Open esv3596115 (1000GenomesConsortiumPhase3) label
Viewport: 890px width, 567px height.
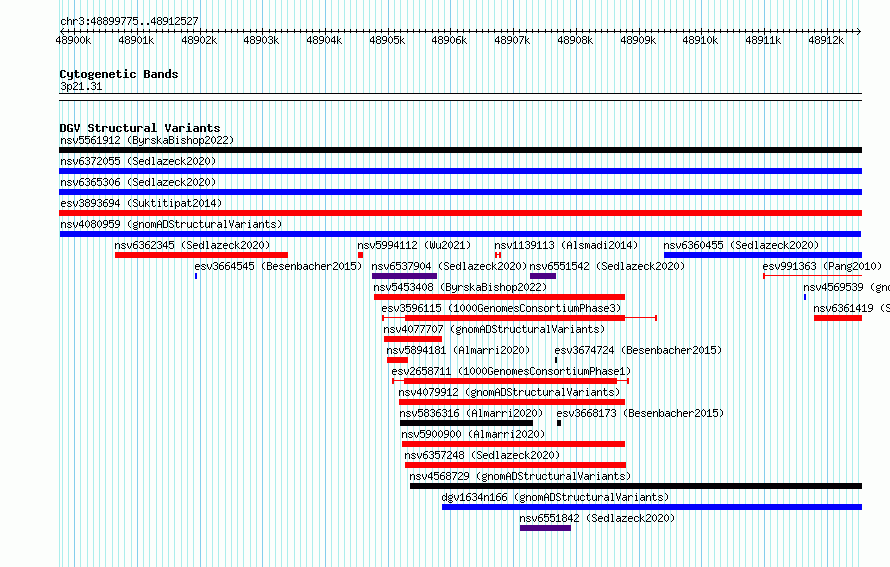click(501, 308)
